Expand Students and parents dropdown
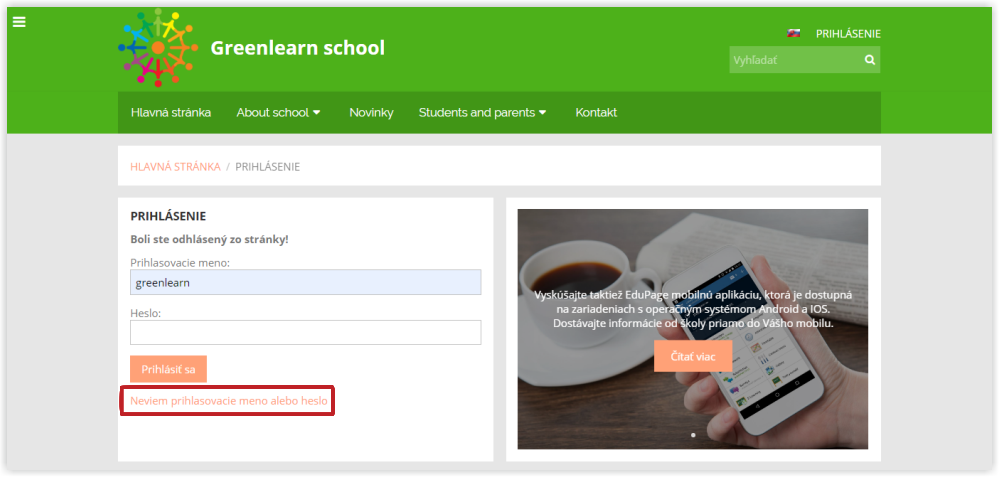Image resolution: width=999 pixels, height=477 pixels. [482, 113]
